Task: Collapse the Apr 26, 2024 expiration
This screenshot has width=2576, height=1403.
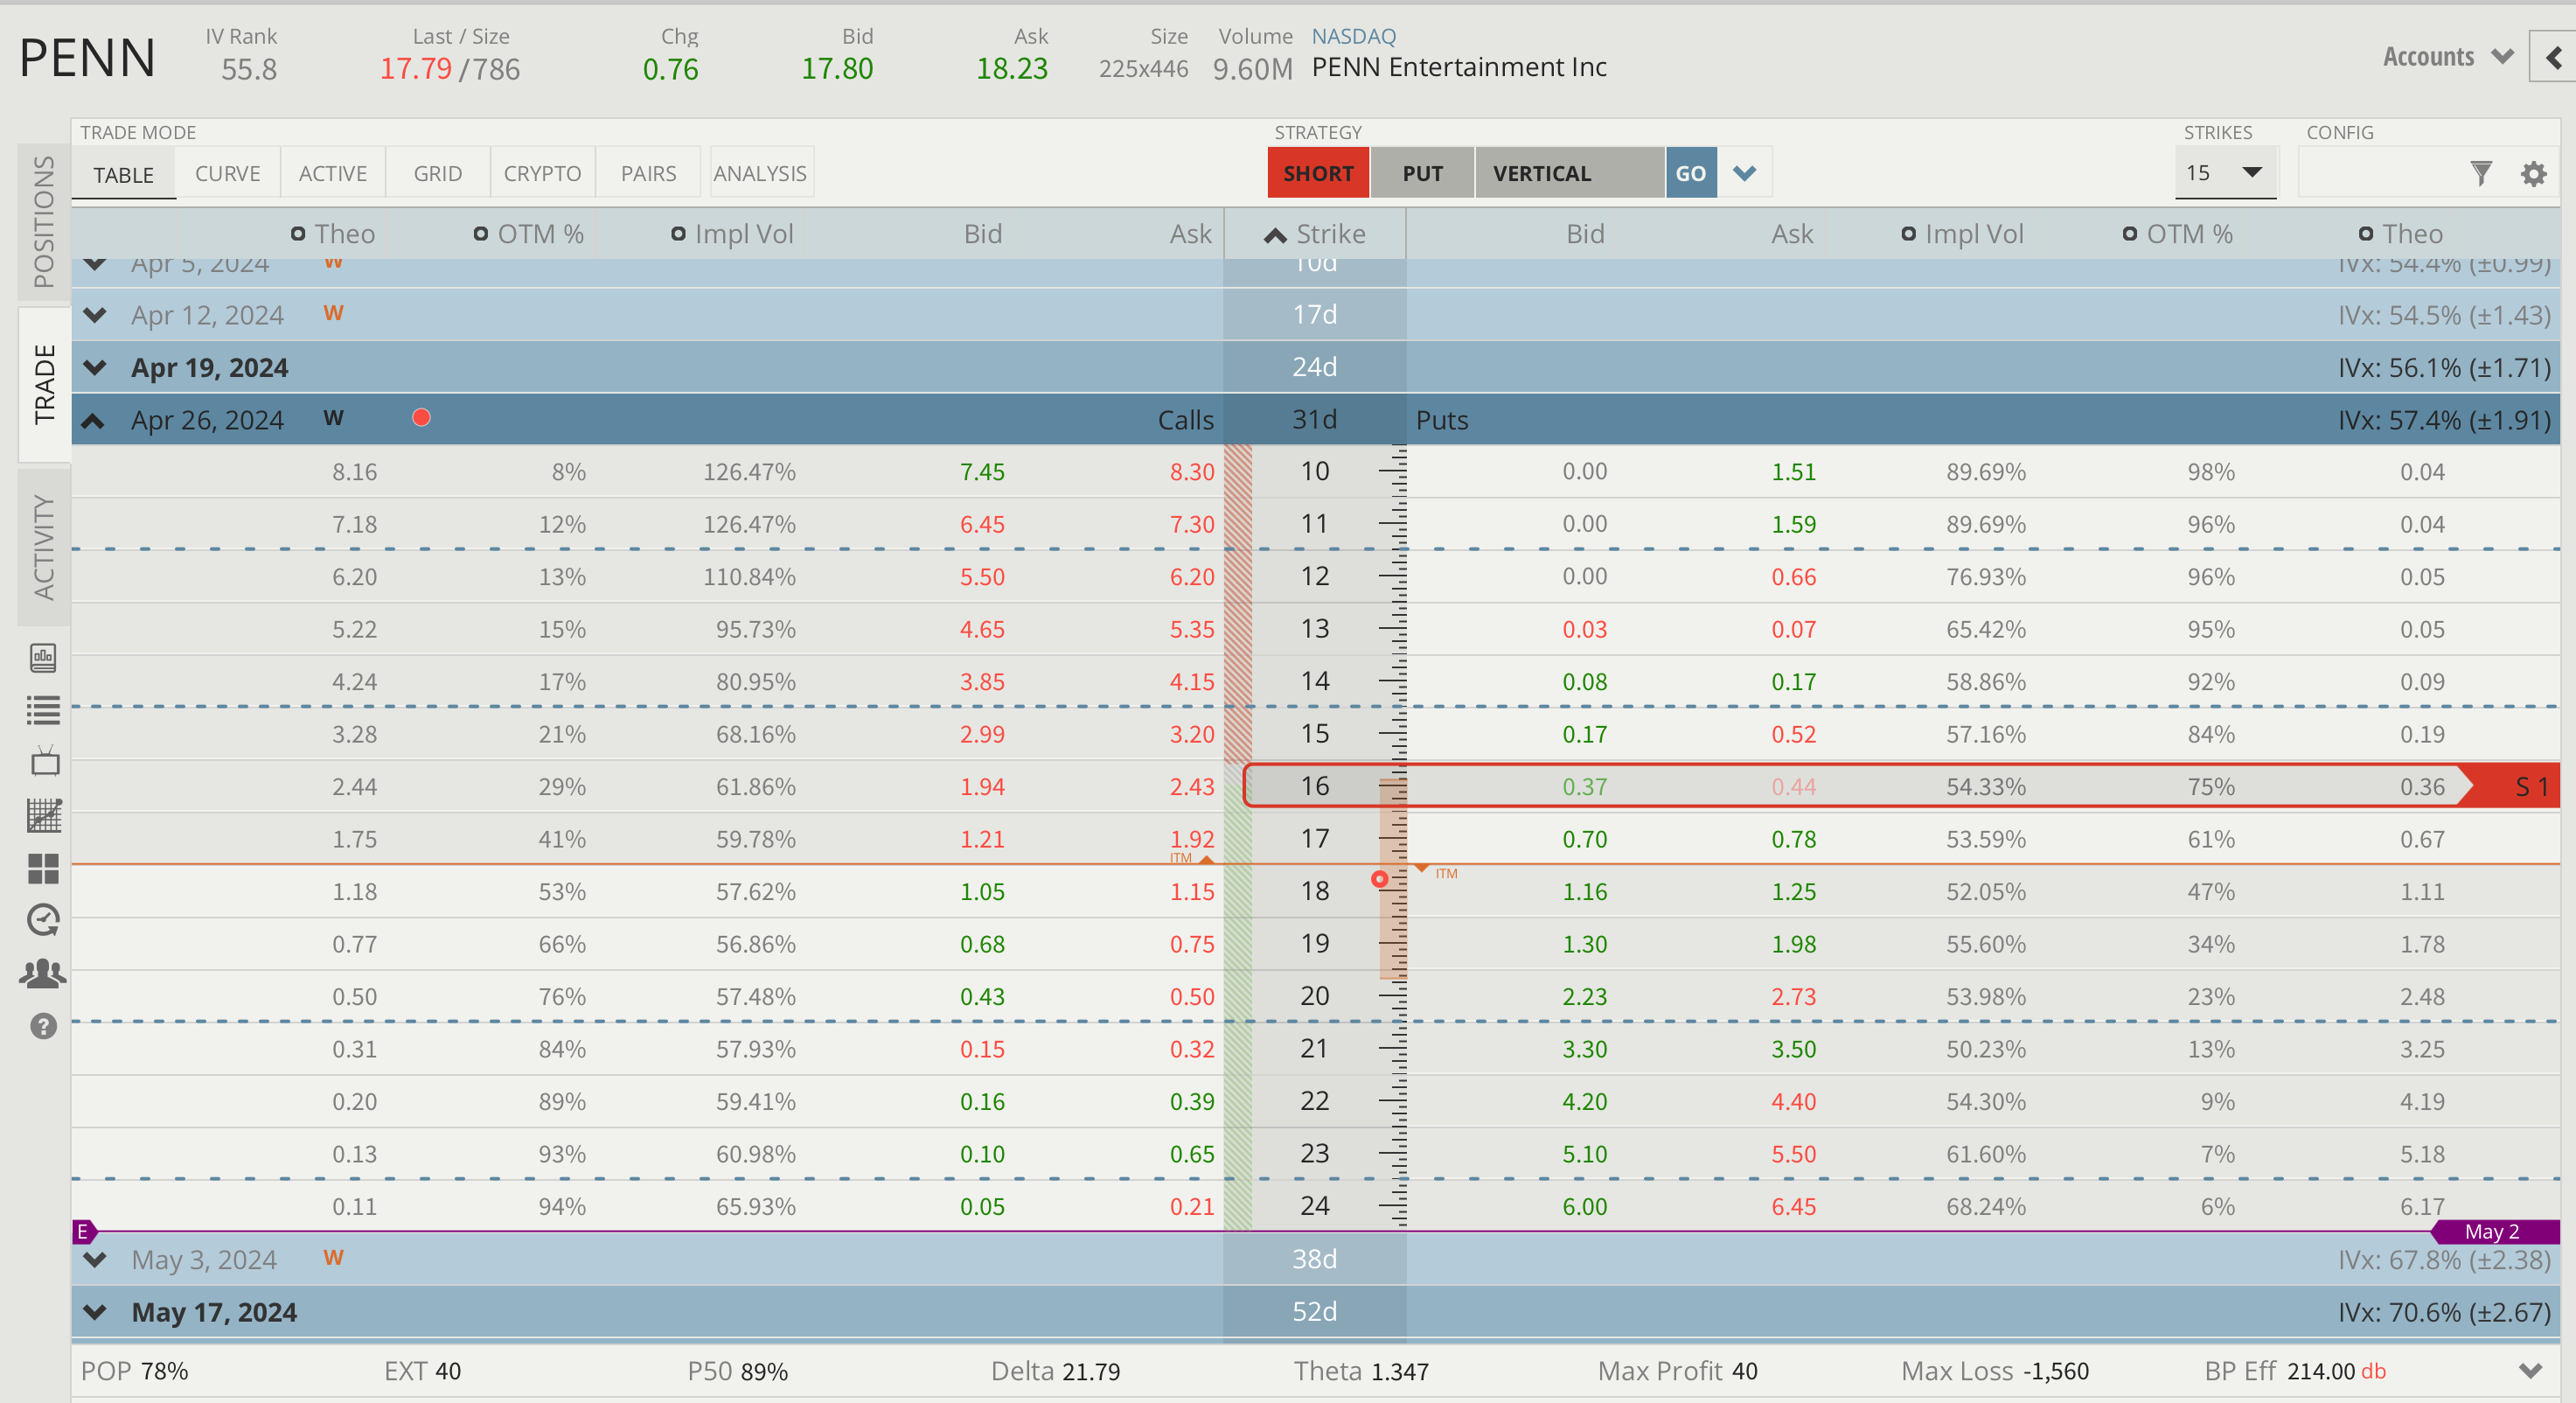Action: 93,420
